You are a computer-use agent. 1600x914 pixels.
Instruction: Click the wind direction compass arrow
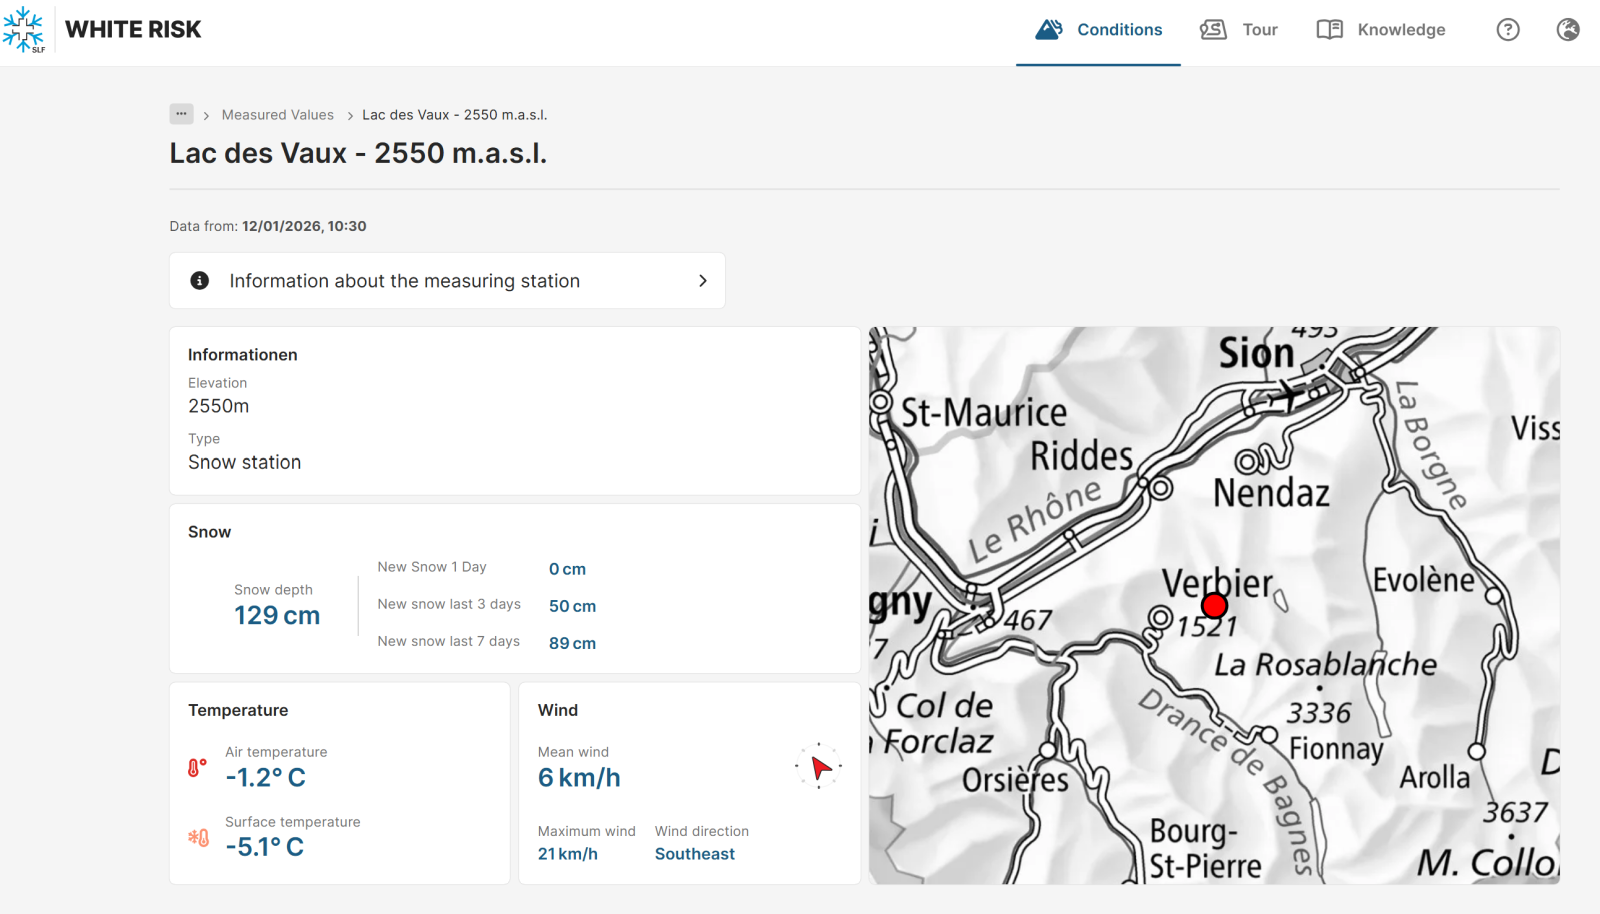point(819,767)
